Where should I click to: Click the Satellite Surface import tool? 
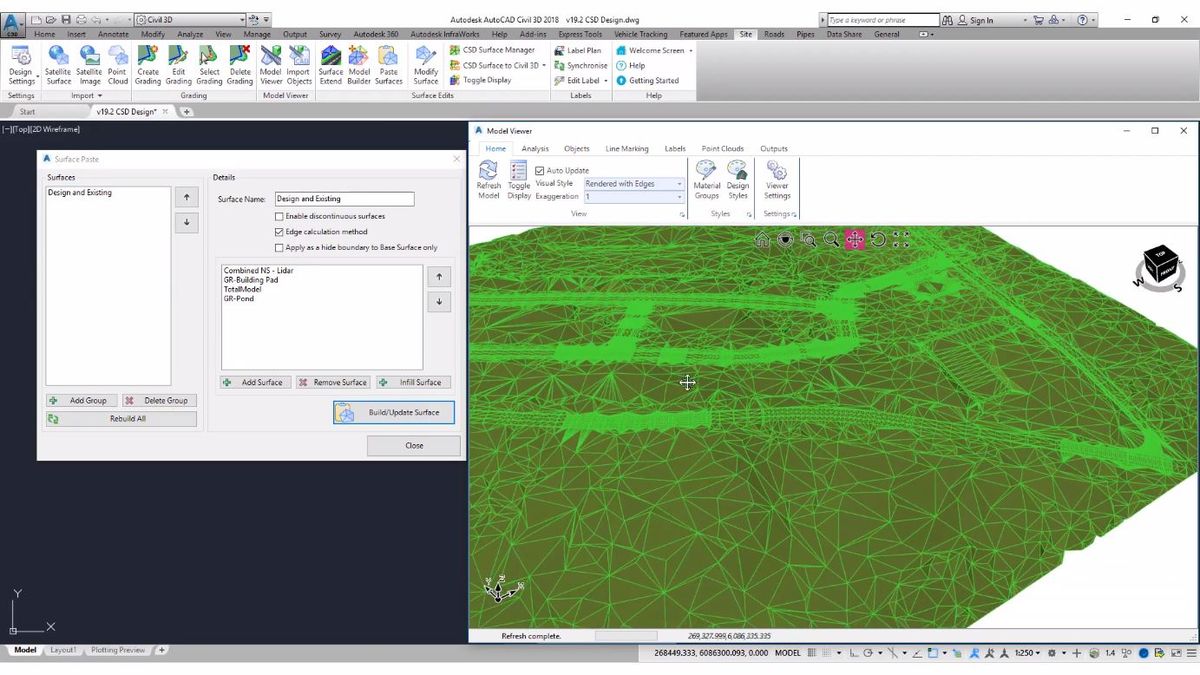(58, 65)
